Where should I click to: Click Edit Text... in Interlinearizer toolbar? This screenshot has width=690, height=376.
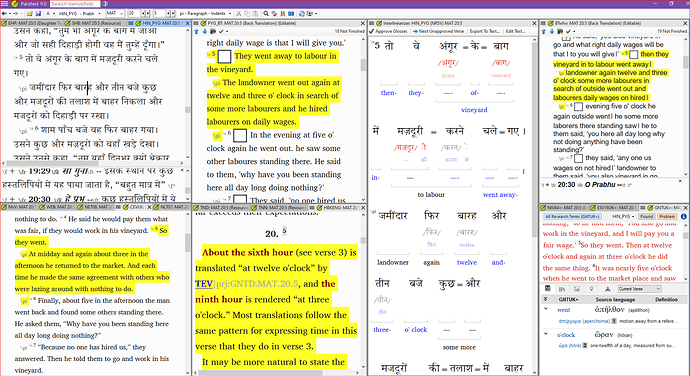click(515, 31)
